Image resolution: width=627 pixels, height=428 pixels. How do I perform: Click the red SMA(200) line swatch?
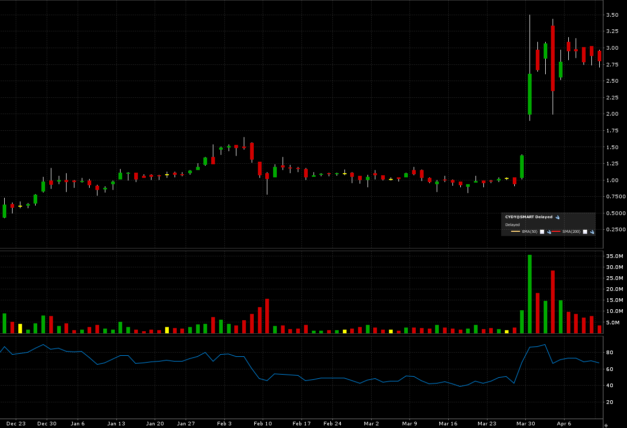555,231
